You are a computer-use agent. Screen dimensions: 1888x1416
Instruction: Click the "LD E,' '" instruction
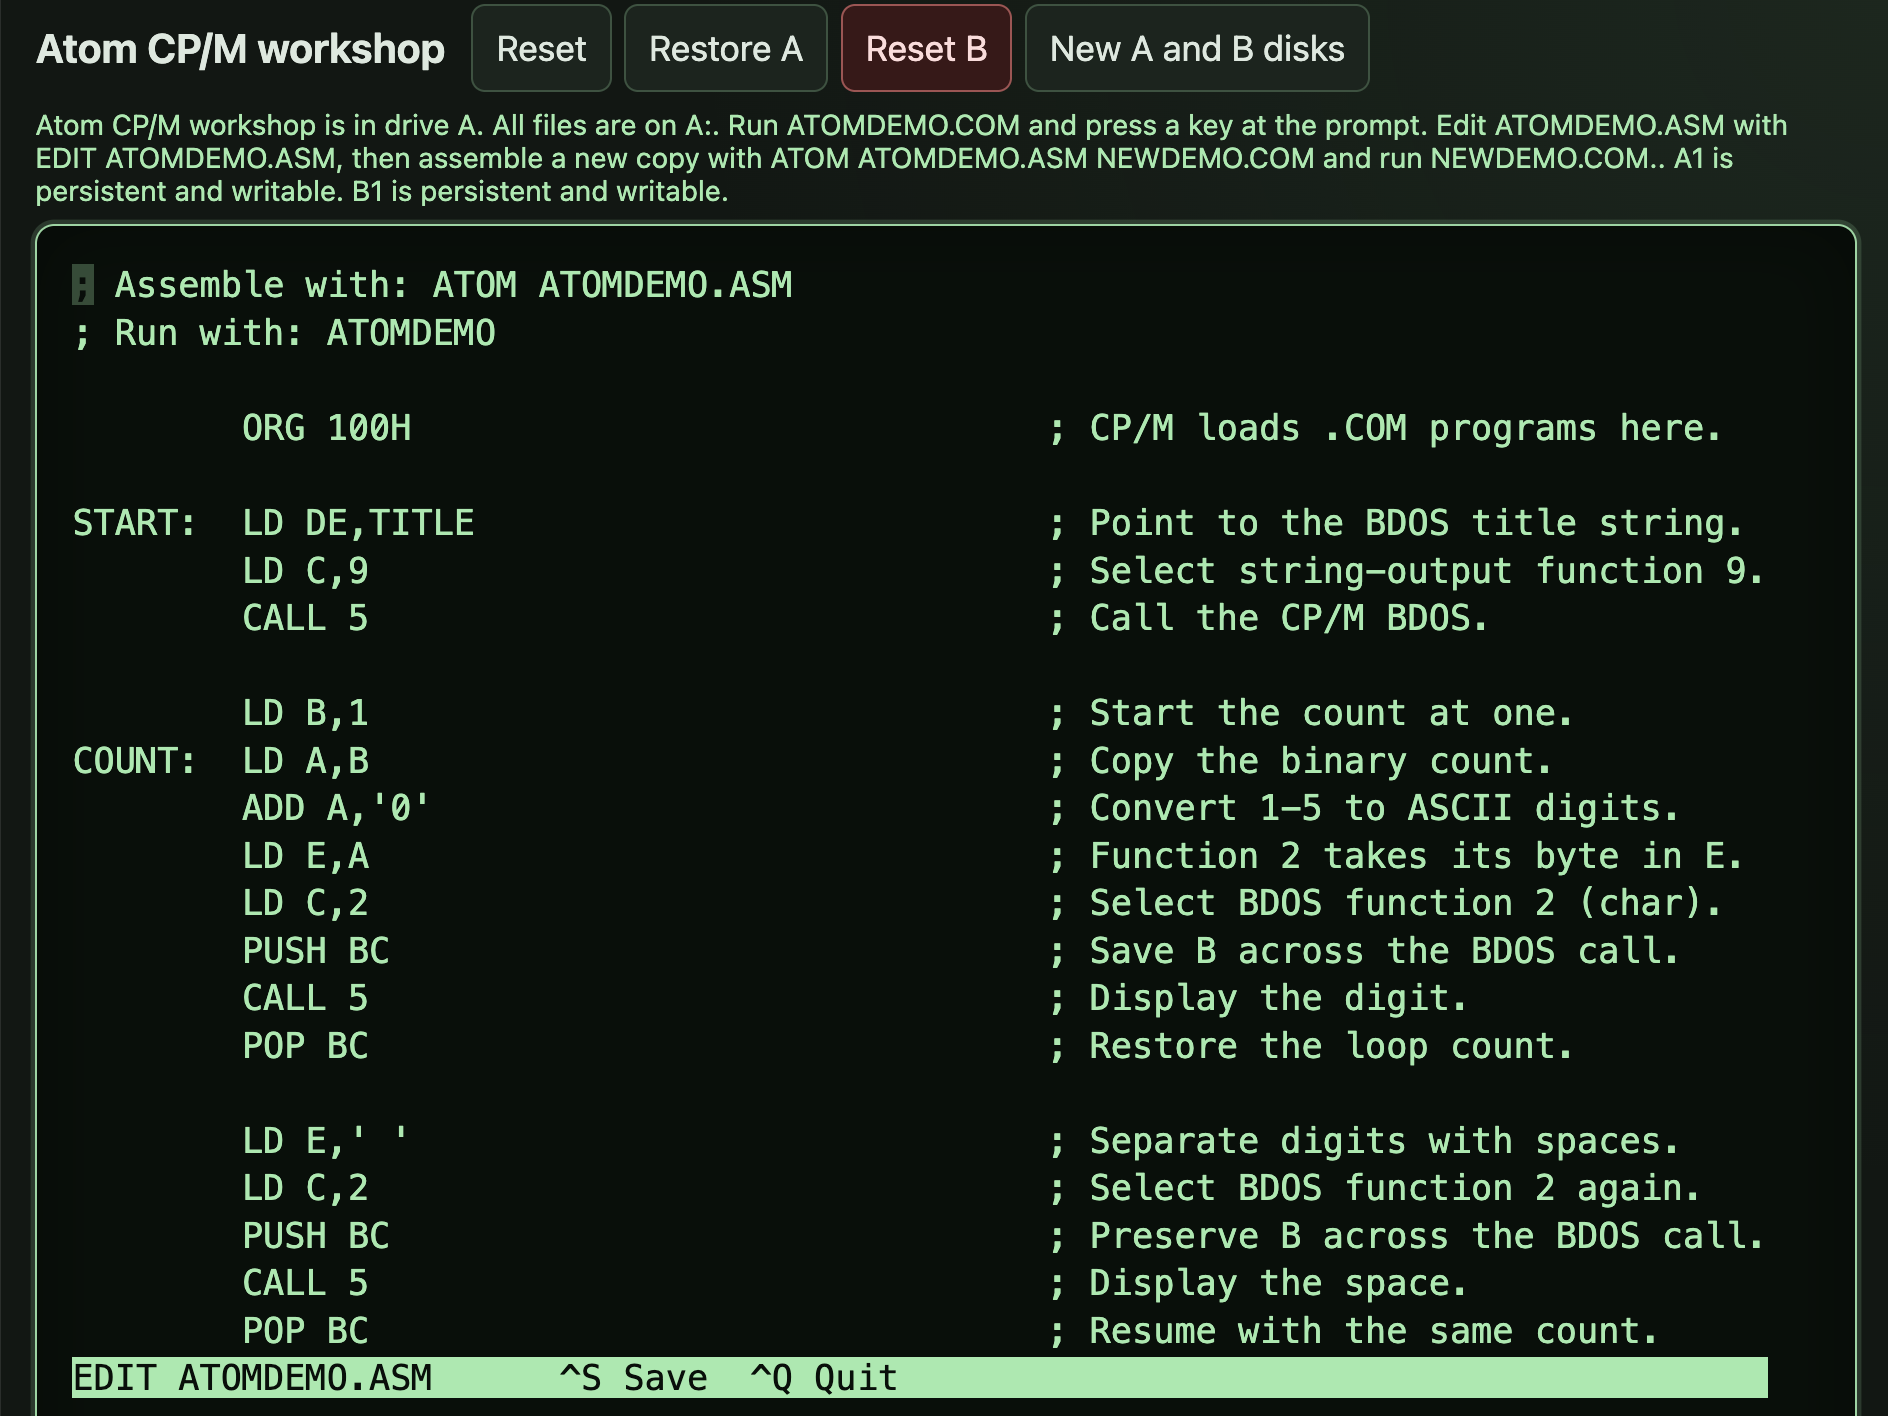(326, 1141)
